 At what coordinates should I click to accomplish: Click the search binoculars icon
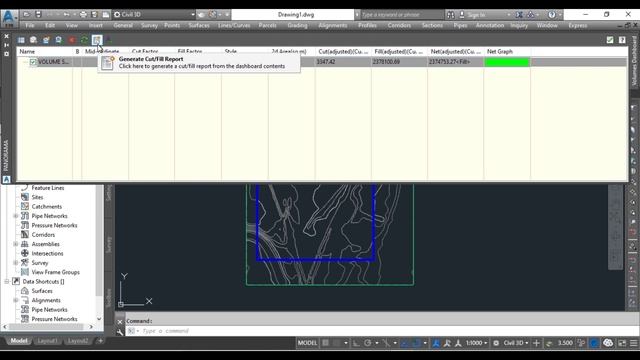(x=451, y=15)
